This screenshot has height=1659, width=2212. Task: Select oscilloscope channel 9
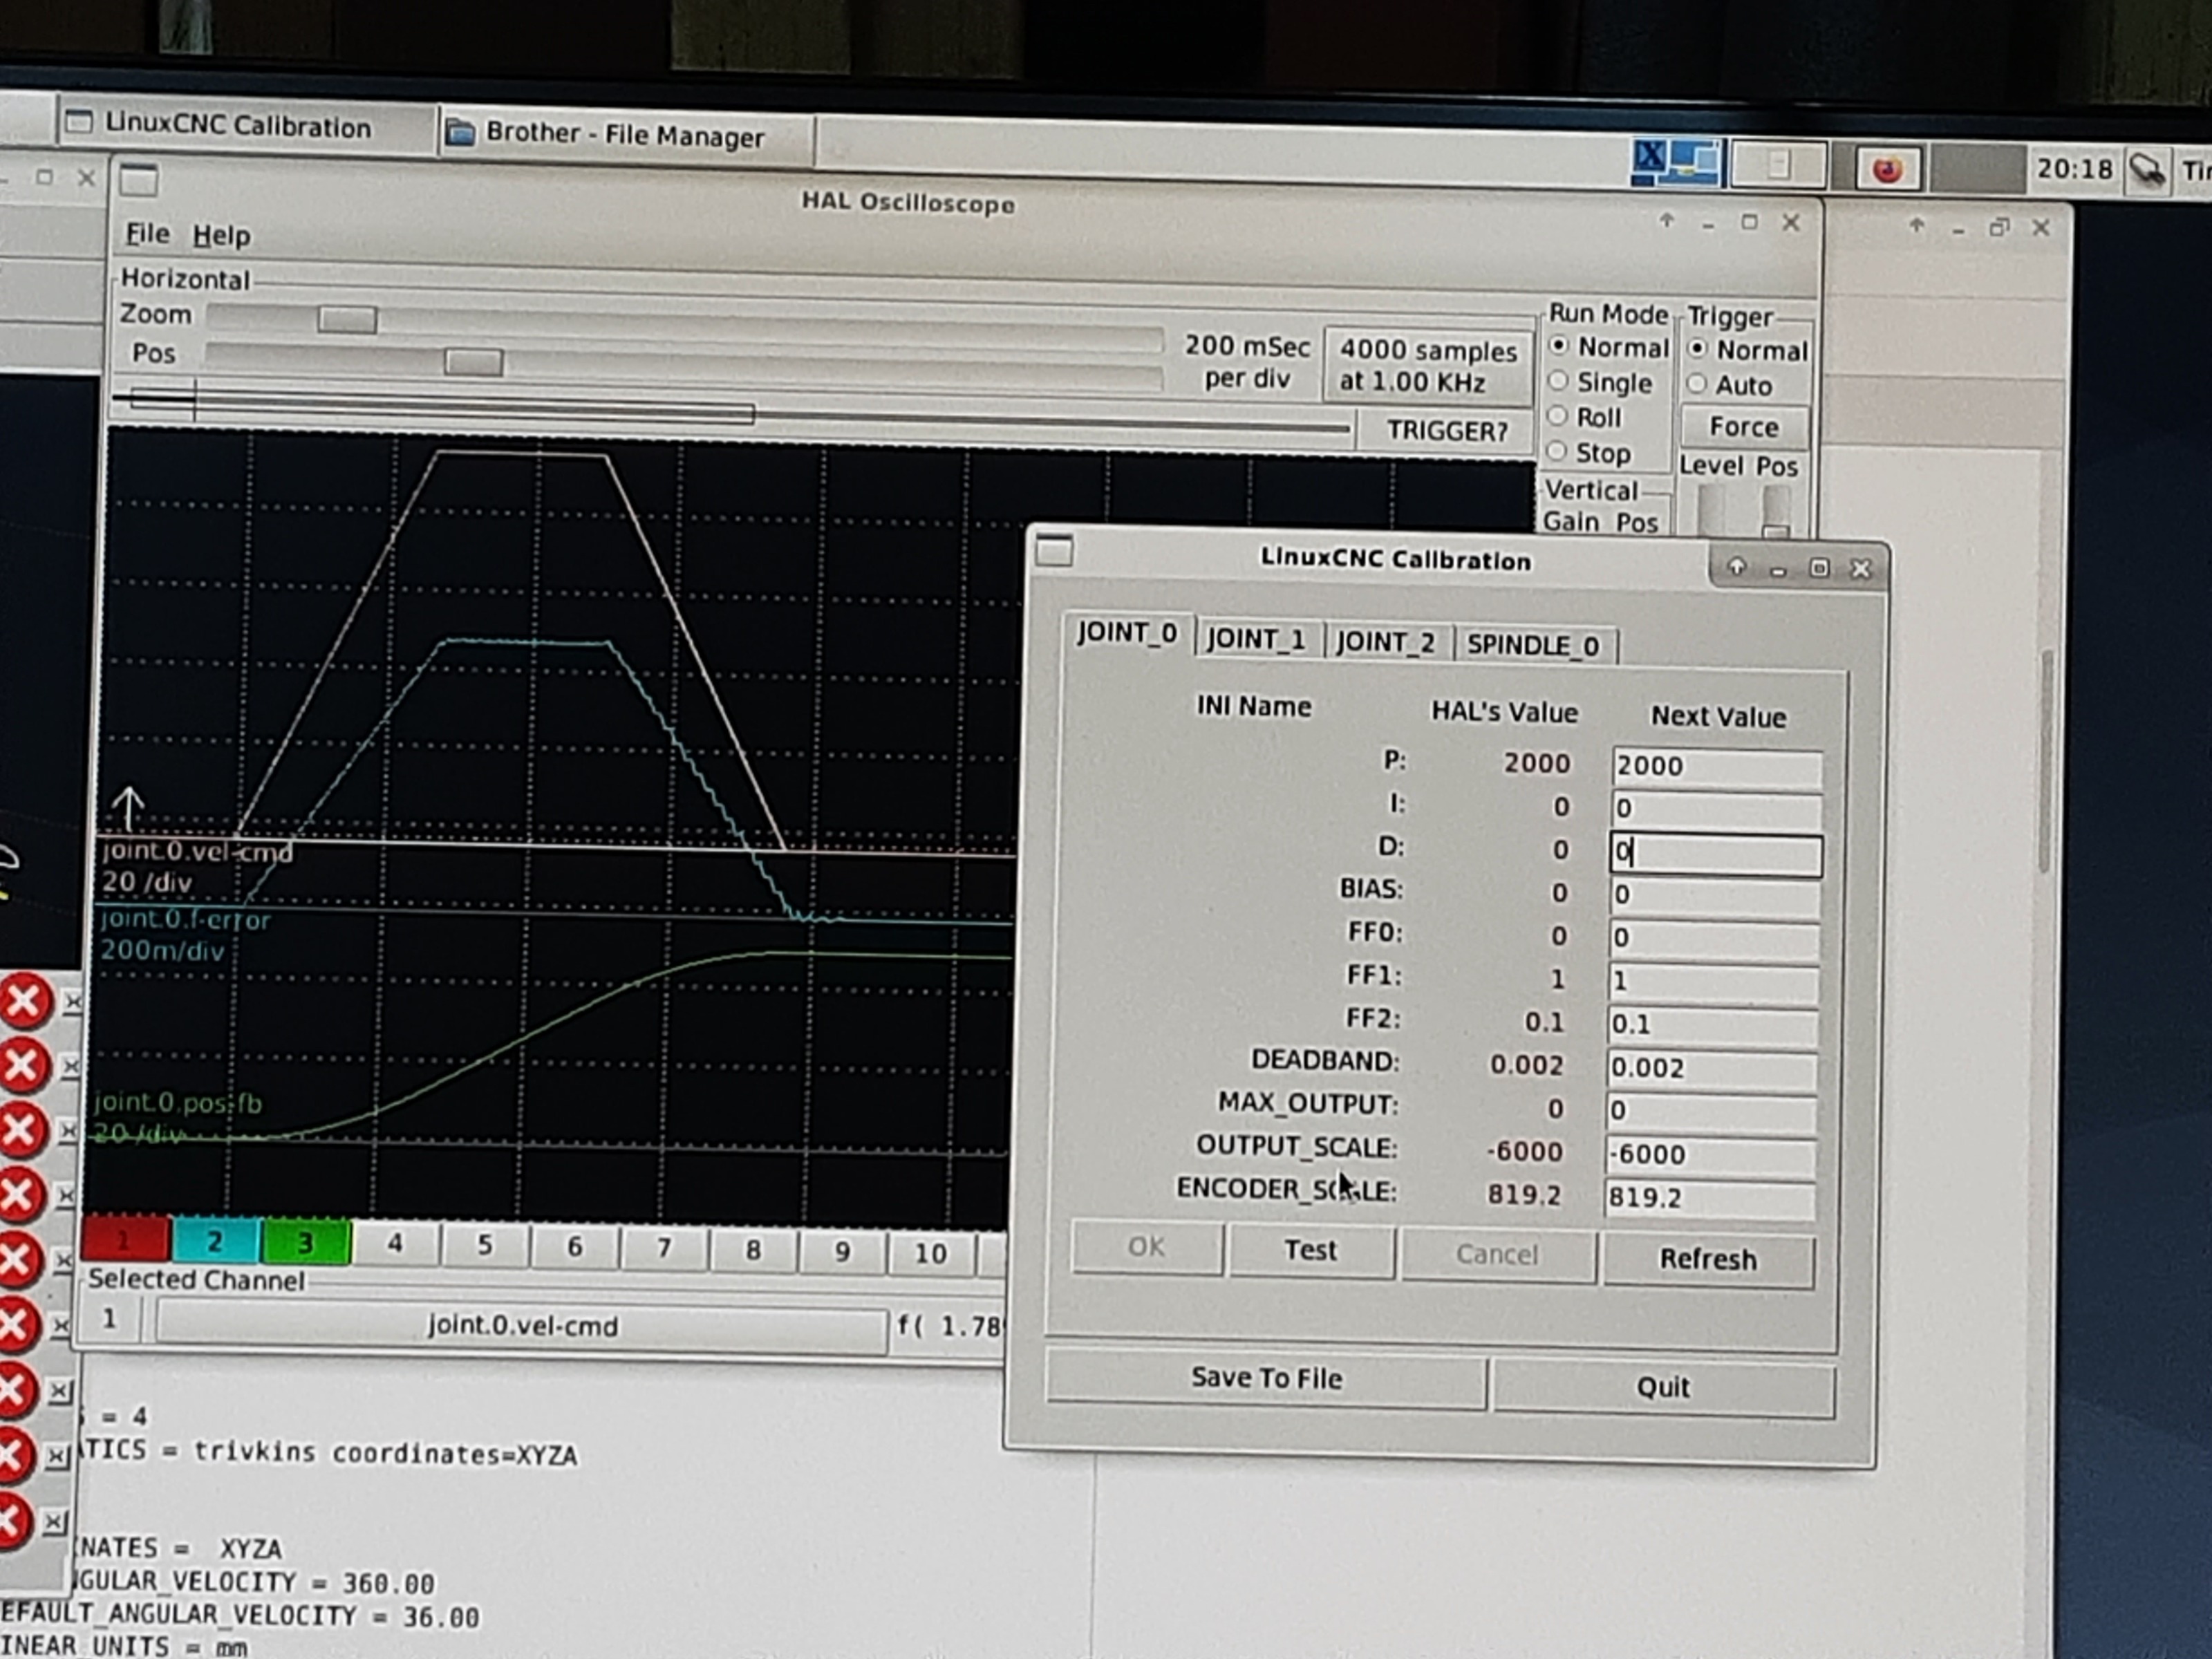click(x=842, y=1253)
